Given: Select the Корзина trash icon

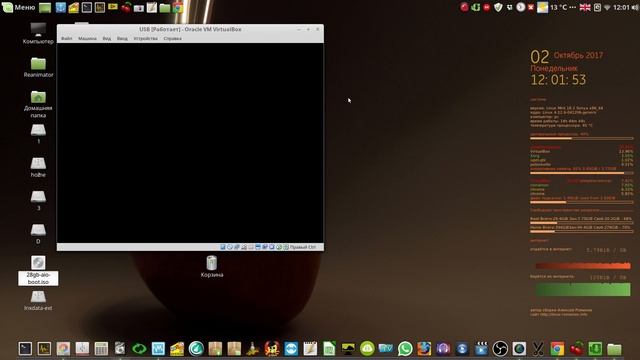Looking at the screenshot, I should 212,266.
